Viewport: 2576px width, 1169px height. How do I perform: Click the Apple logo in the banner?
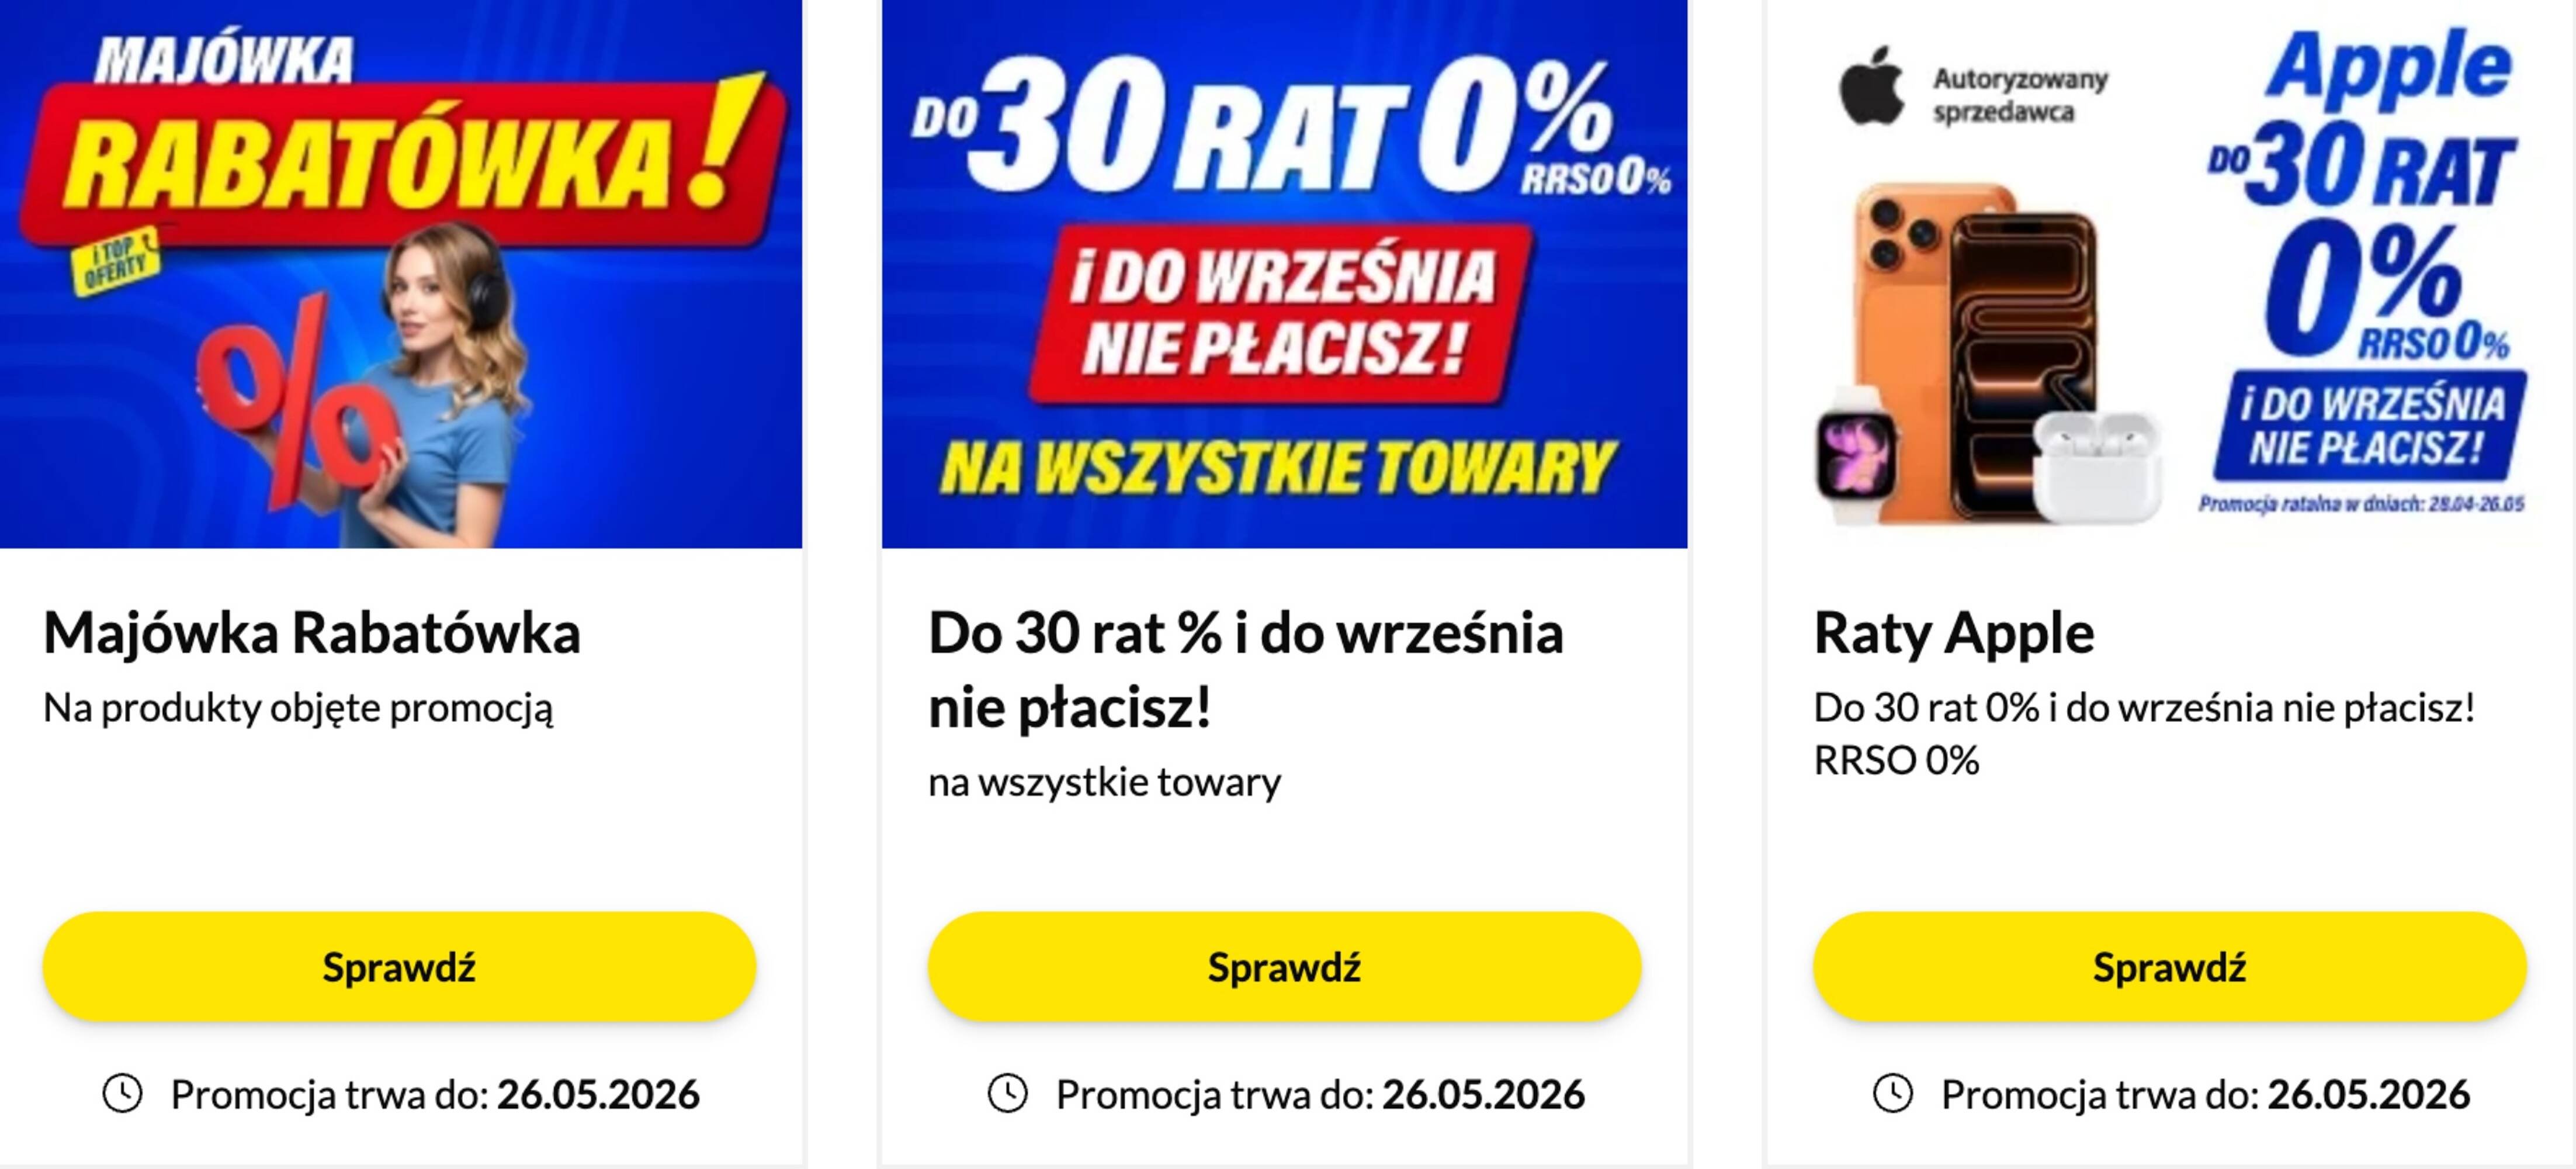pyautogui.click(x=1870, y=87)
